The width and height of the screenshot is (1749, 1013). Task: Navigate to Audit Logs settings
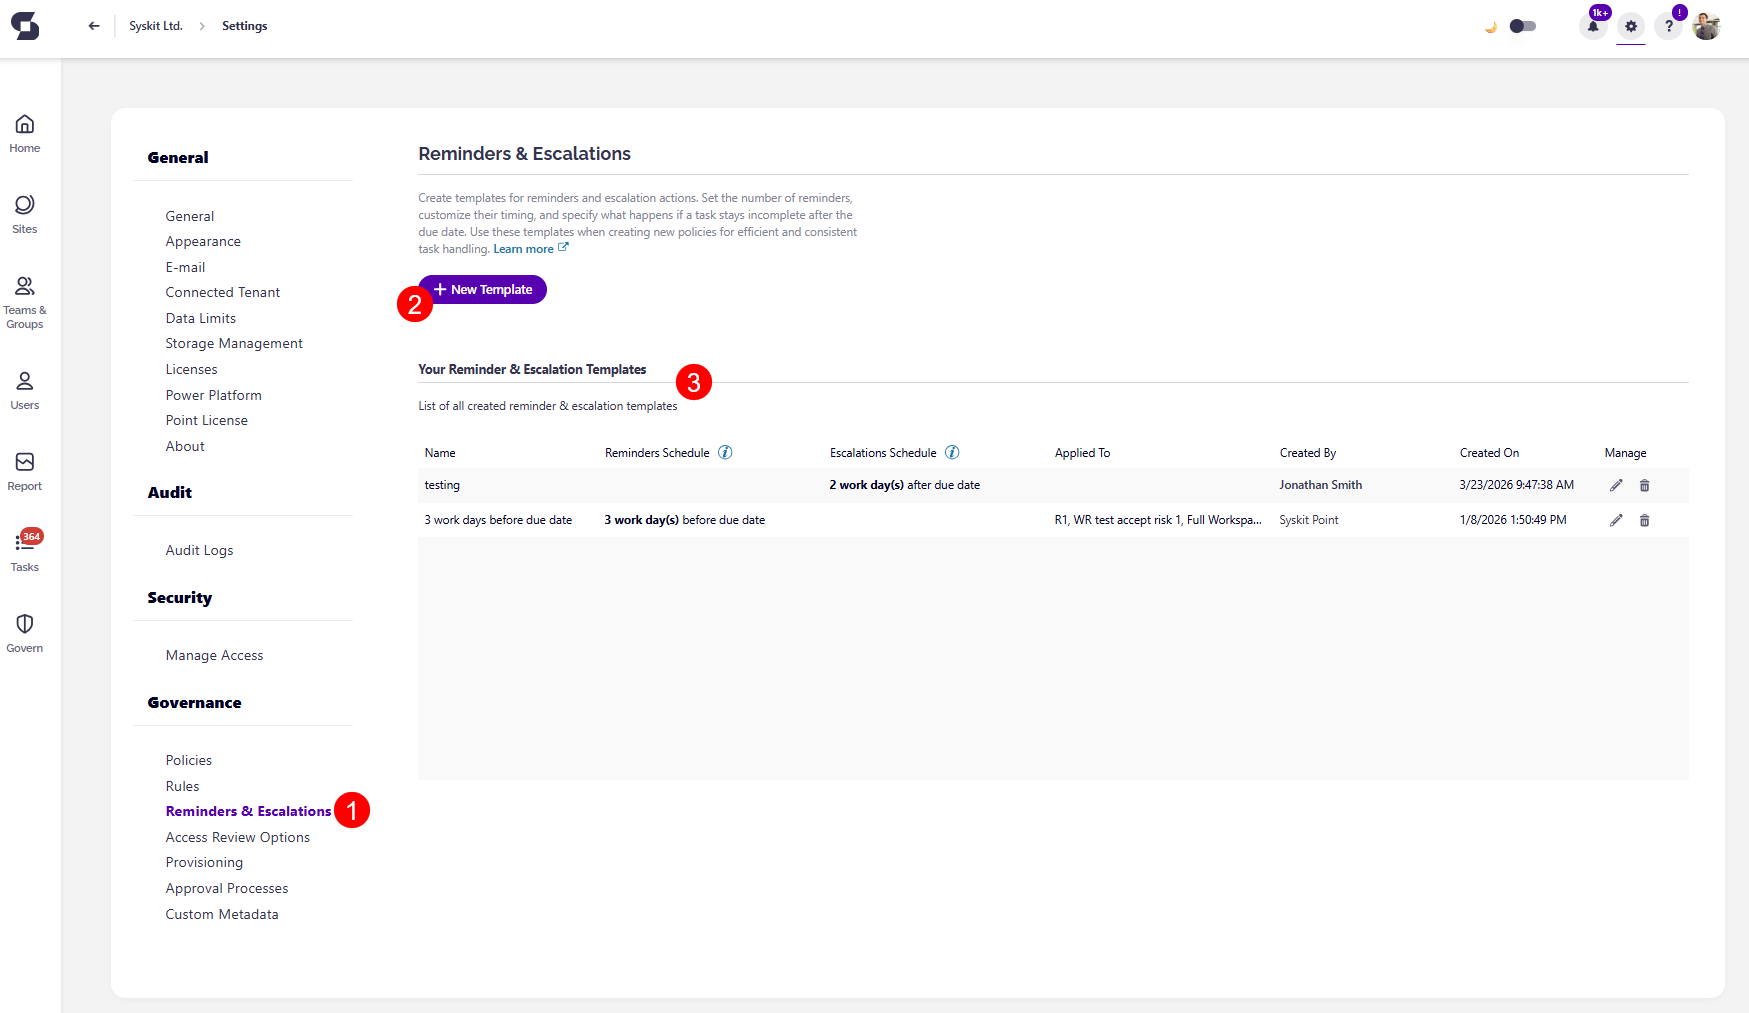(x=199, y=550)
